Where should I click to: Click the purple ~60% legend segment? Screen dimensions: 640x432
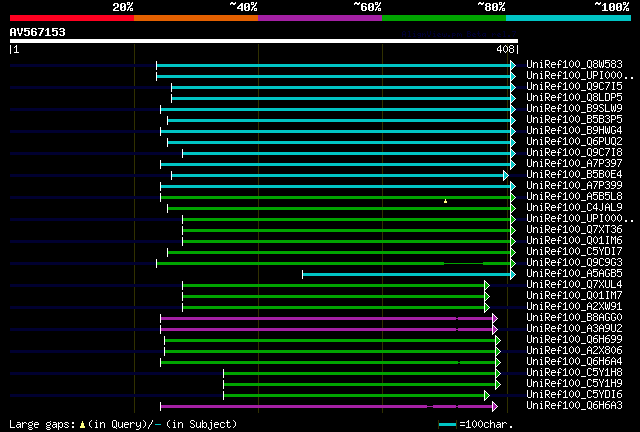click(x=320, y=18)
